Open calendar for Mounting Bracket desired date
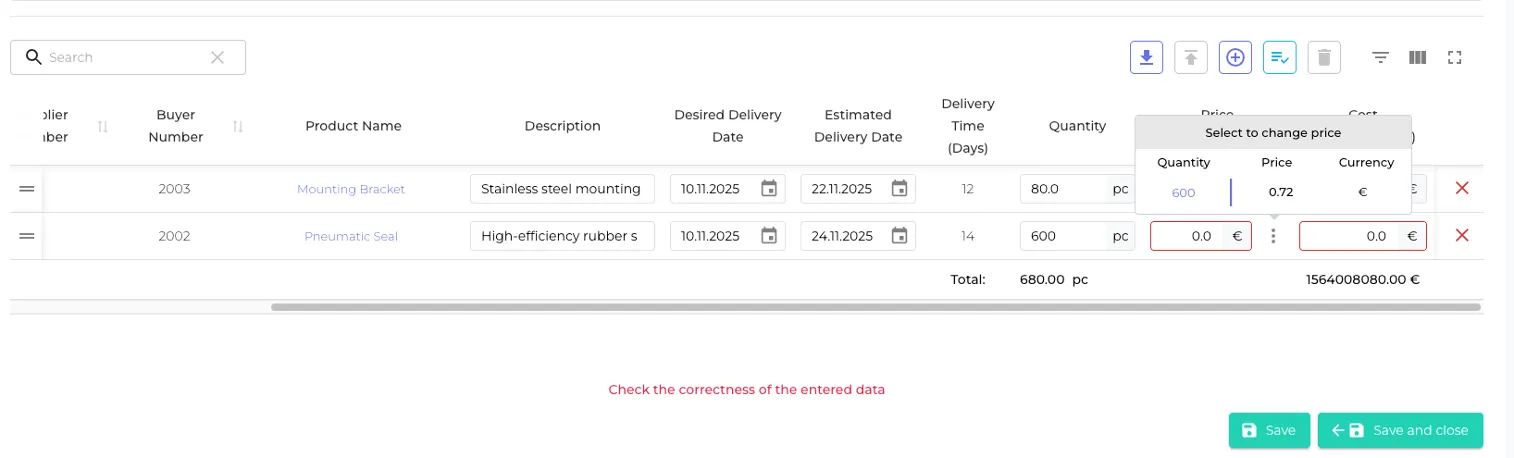 768,188
